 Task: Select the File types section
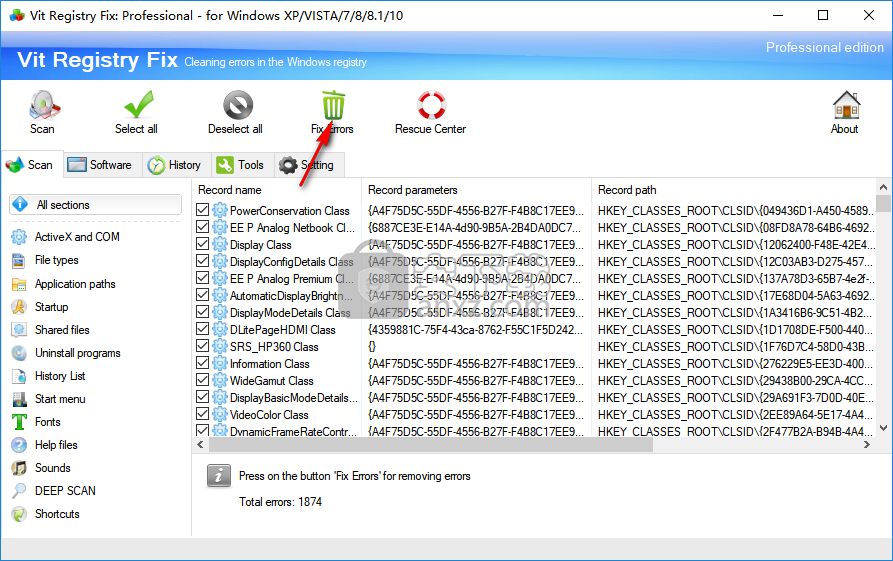click(x=56, y=260)
